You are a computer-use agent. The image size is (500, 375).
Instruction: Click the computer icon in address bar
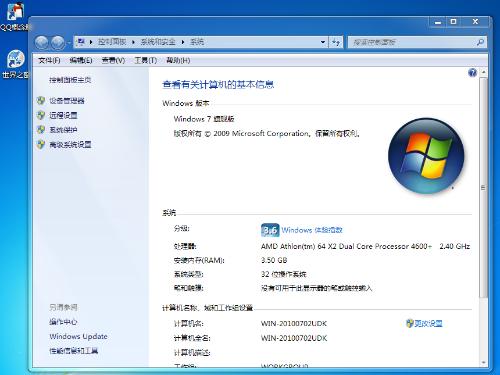pyautogui.click(x=81, y=42)
